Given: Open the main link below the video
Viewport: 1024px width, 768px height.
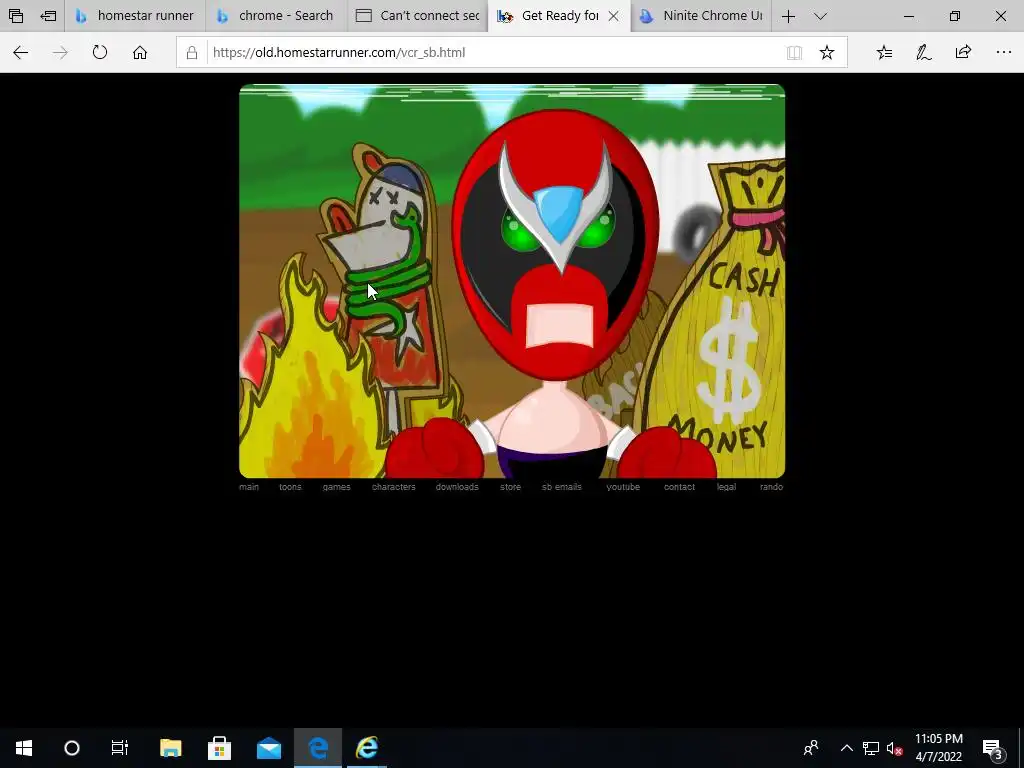Looking at the screenshot, I should click(249, 487).
